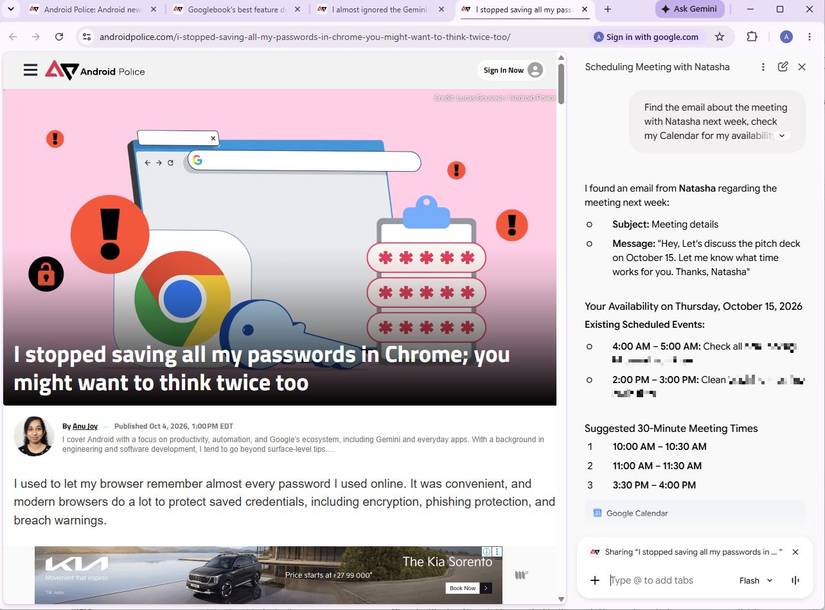Open the Chrome profile avatar
Screen dimensions: 825x610
click(x=786, y=37)
